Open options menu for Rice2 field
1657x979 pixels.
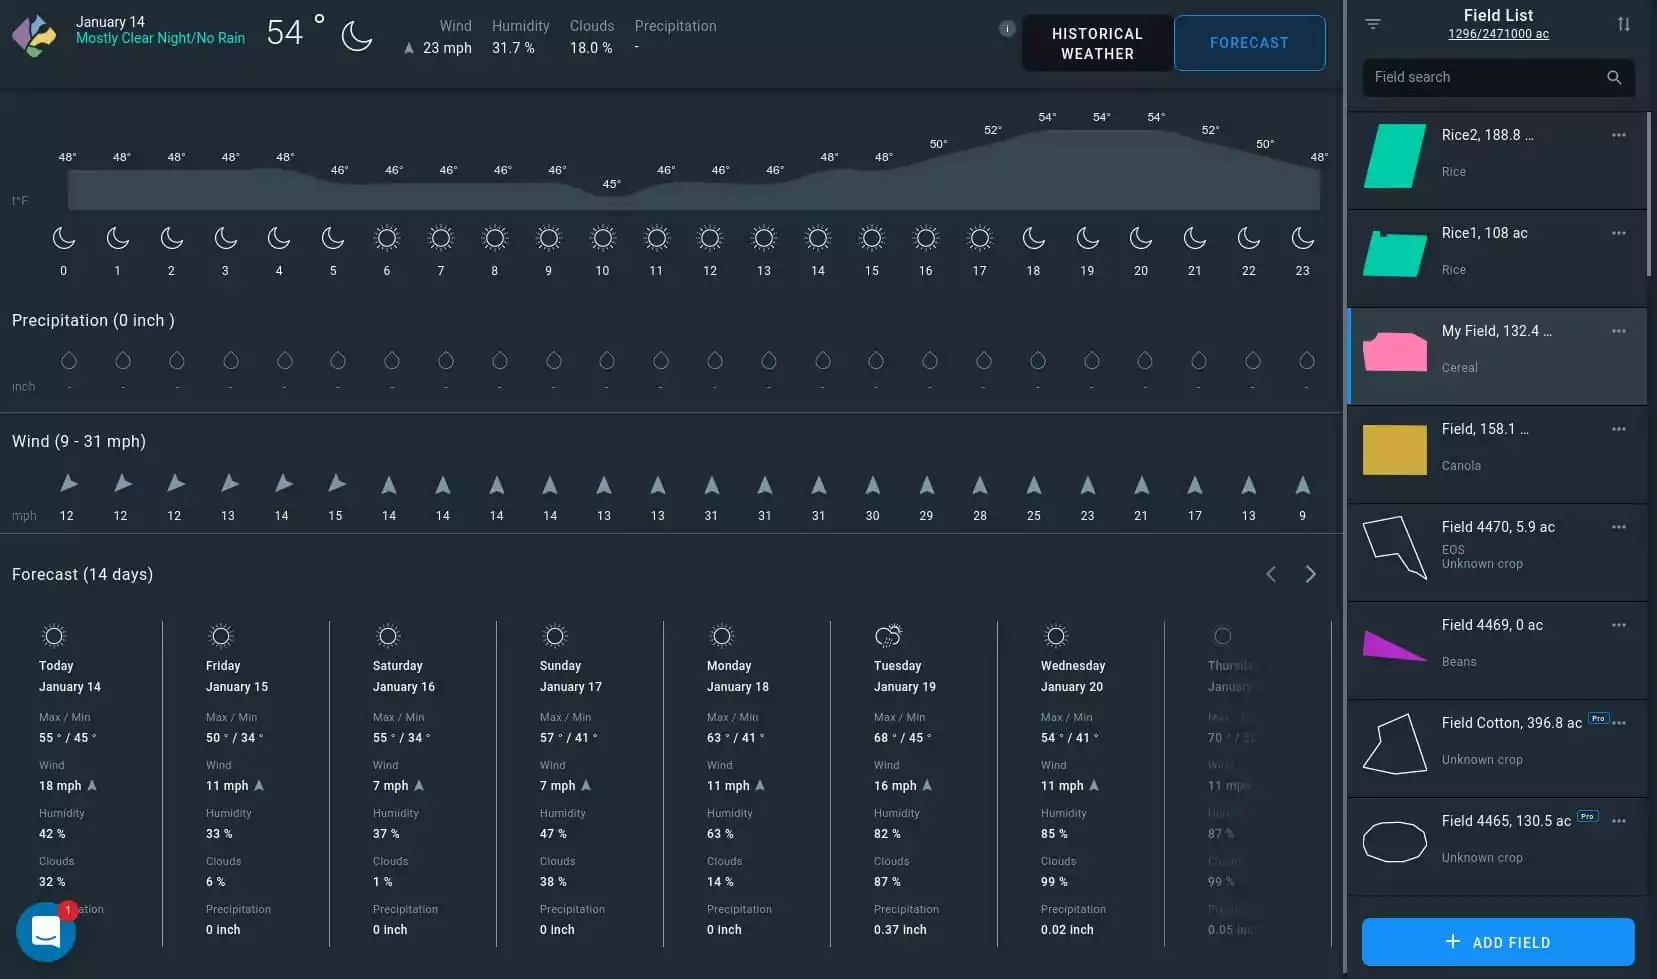click(x=1618, y=135)
